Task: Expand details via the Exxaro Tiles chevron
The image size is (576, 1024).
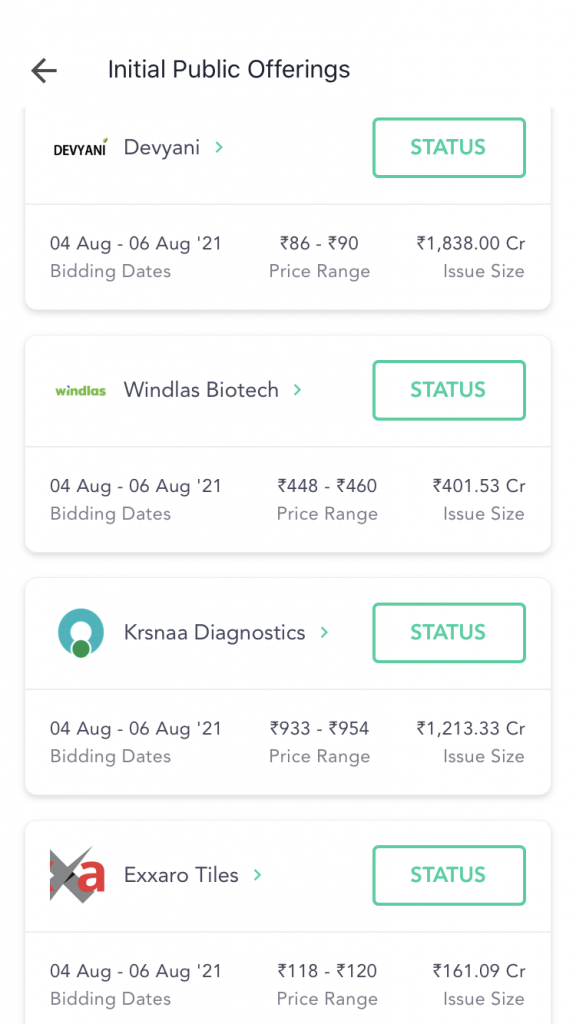Action: [257, 875]
